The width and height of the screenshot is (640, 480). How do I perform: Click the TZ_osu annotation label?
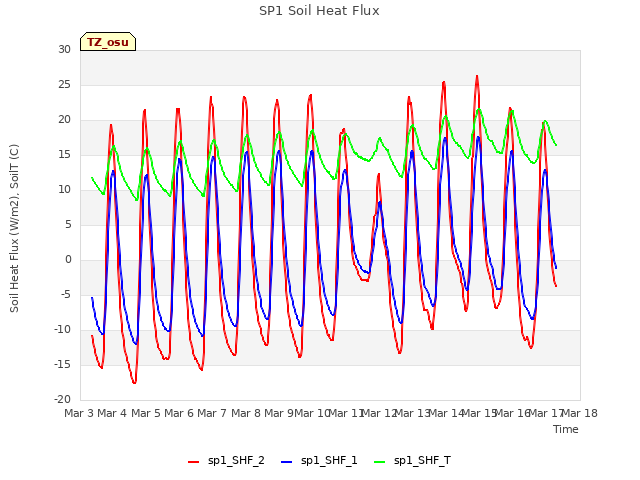click(x=108, y=42)
